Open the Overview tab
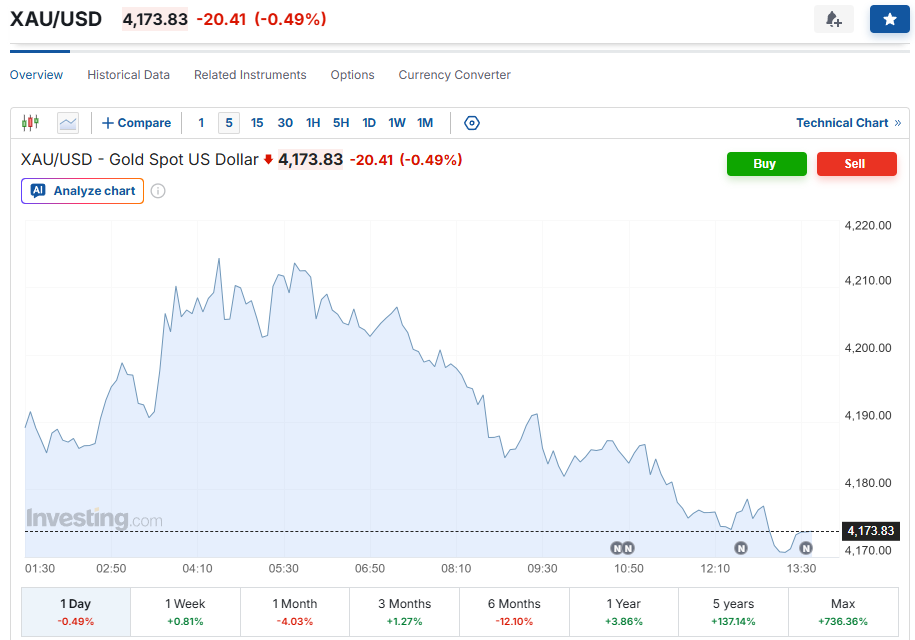Image resolution: width=915 pixels, height=640 pixels. pos(36,75)
